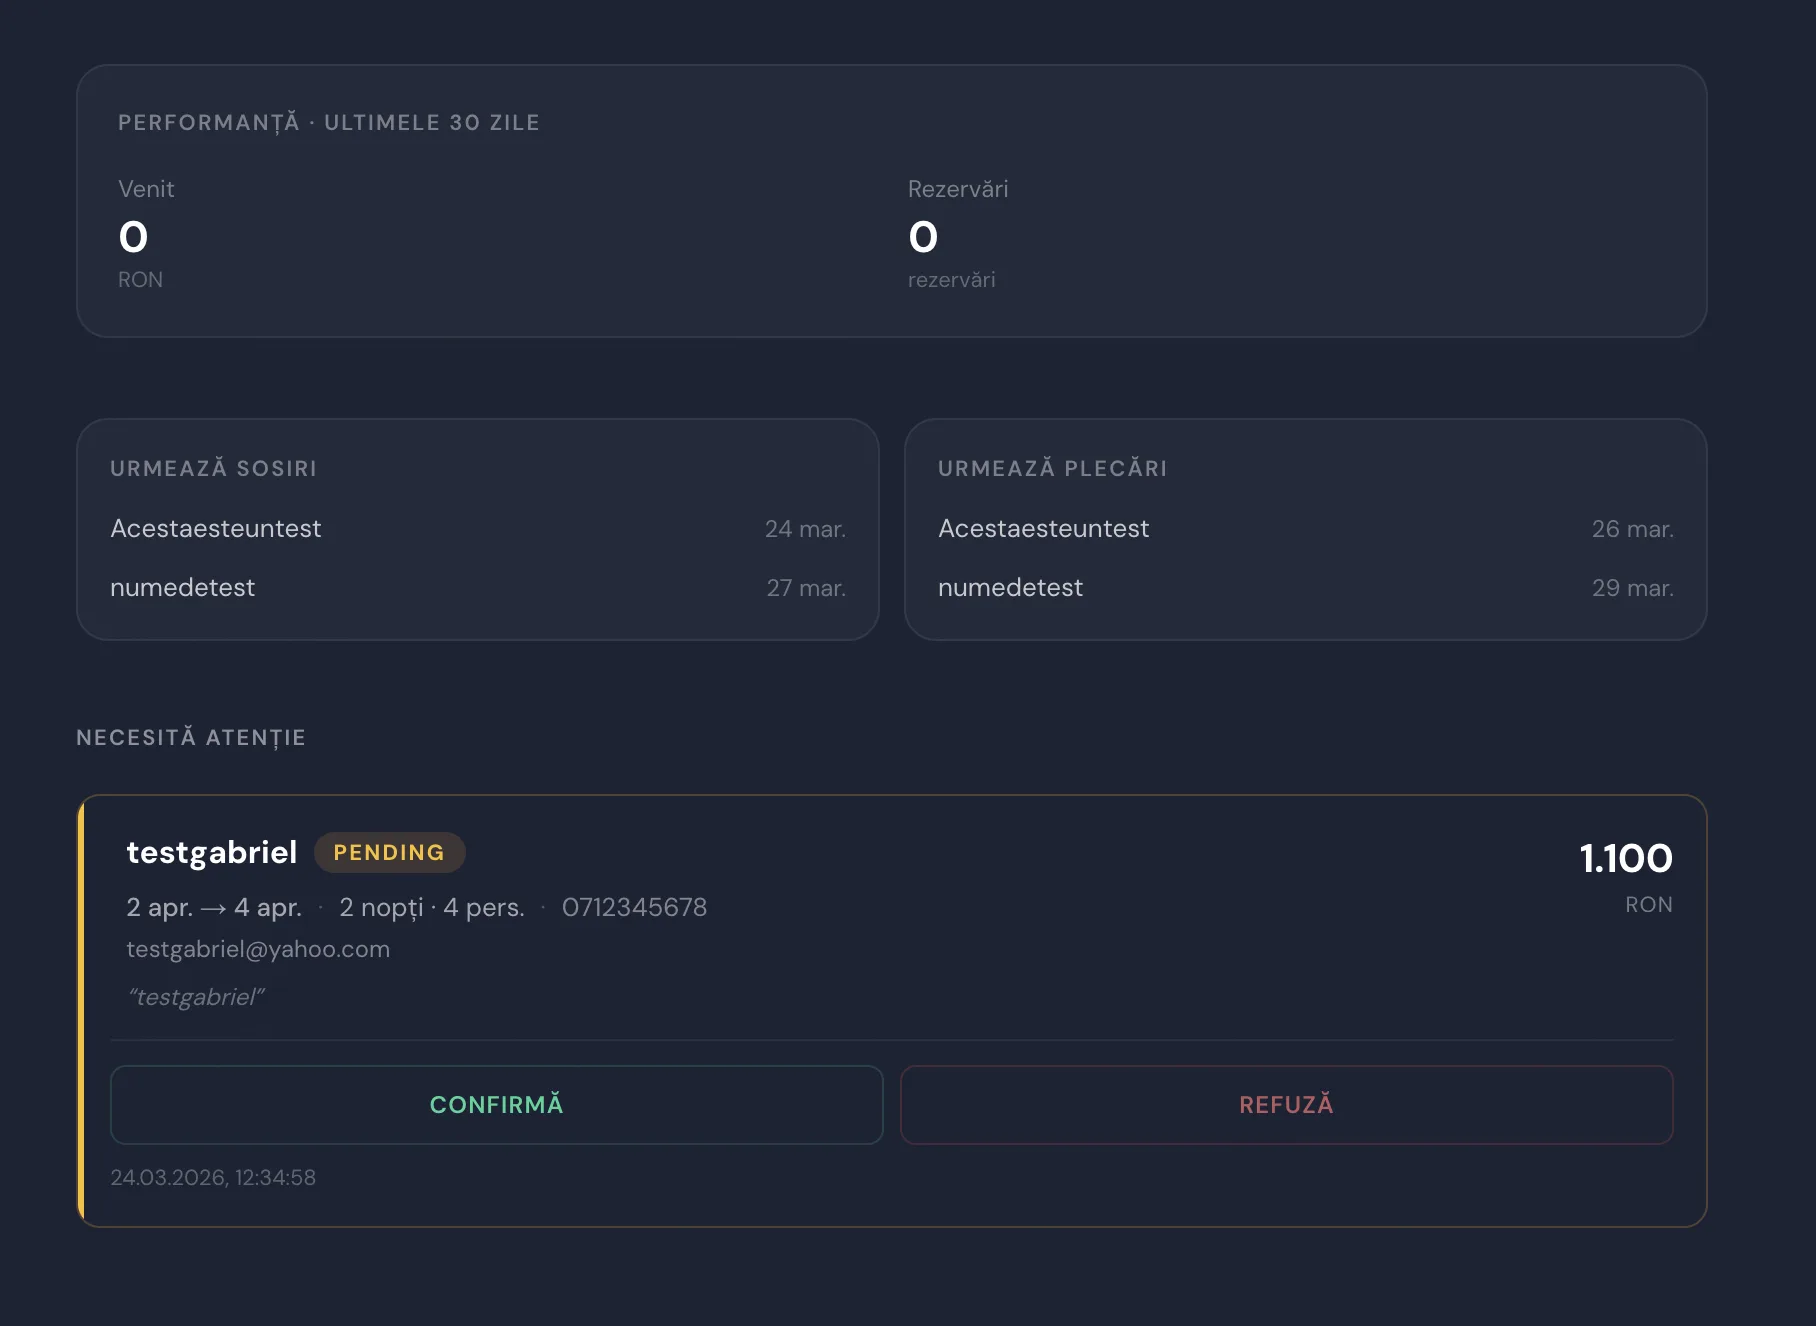
Task: Reject the booking with REFUZĂ button
Action: point(1286,1104)
